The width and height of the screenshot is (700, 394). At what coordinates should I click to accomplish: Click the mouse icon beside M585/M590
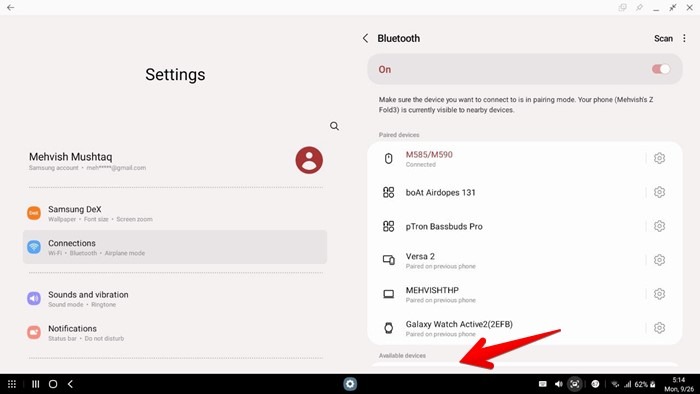tap(388, 158)
